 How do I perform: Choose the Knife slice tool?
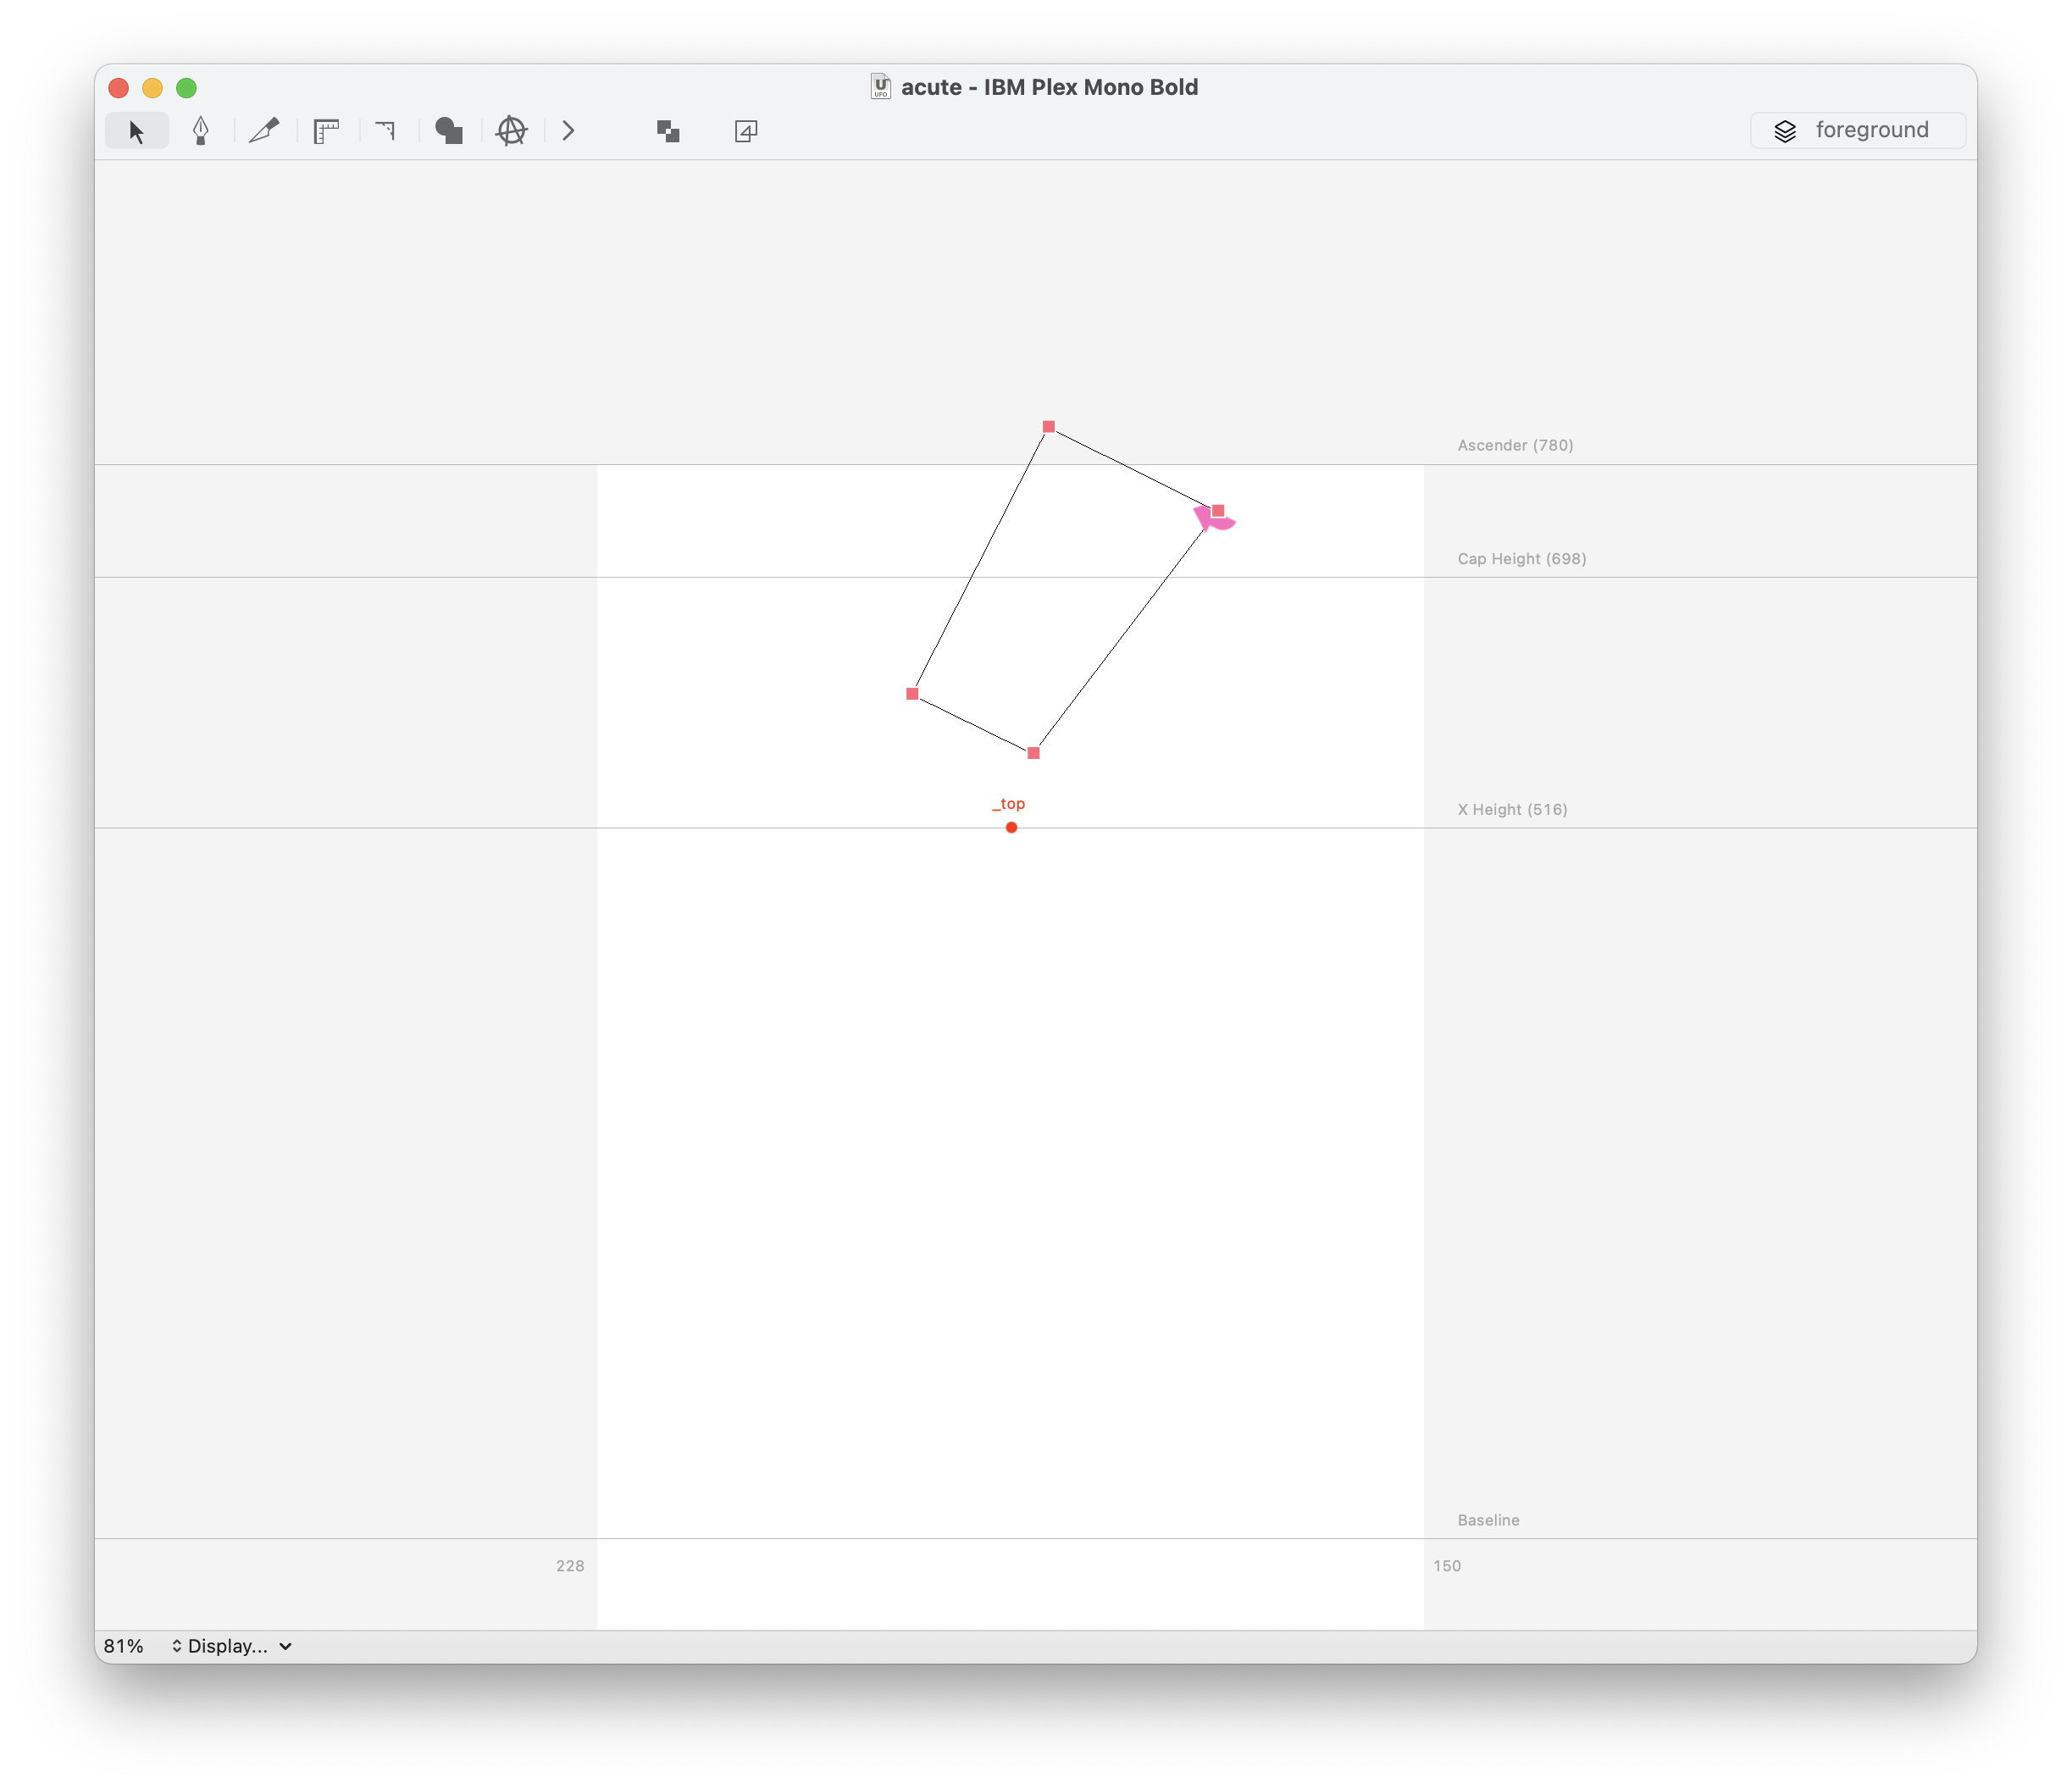tap(264, 131)
